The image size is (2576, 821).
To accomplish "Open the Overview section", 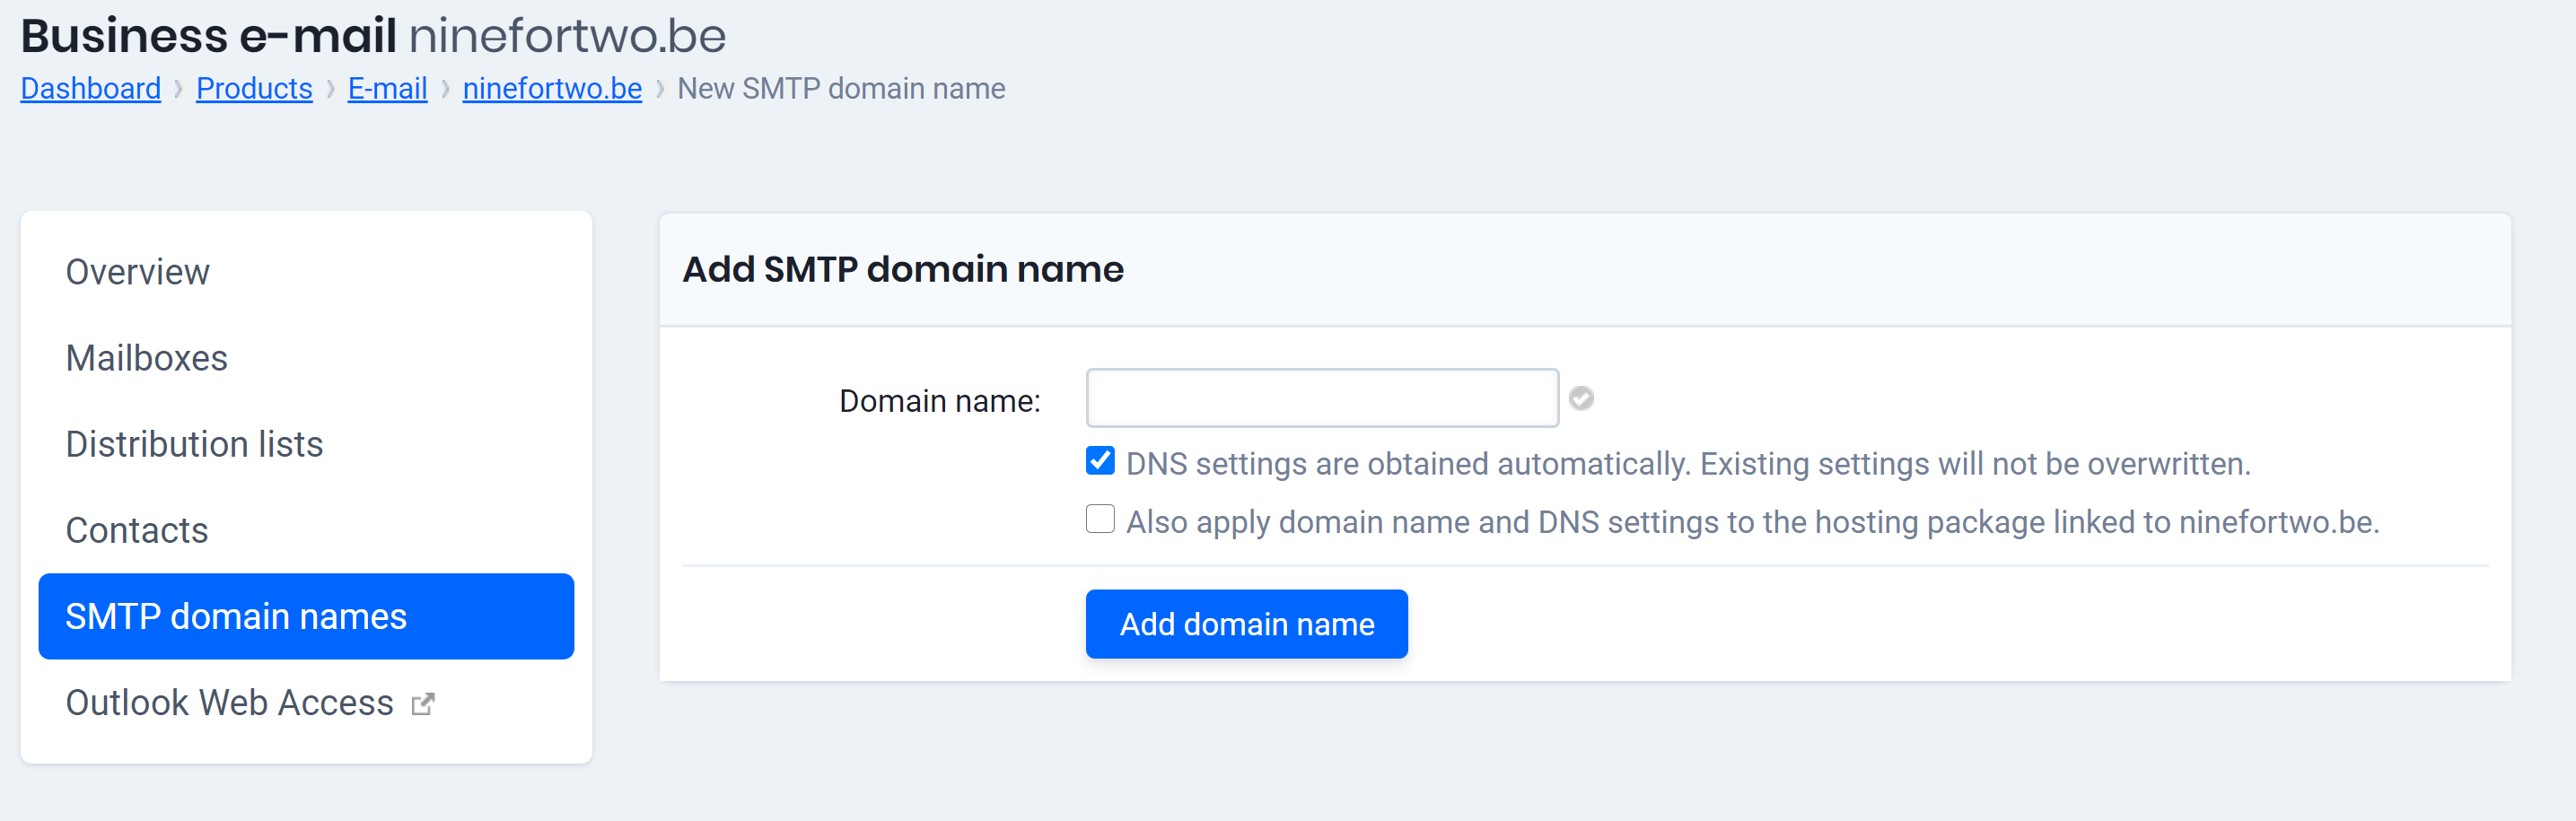I will [x=137, y=271].
